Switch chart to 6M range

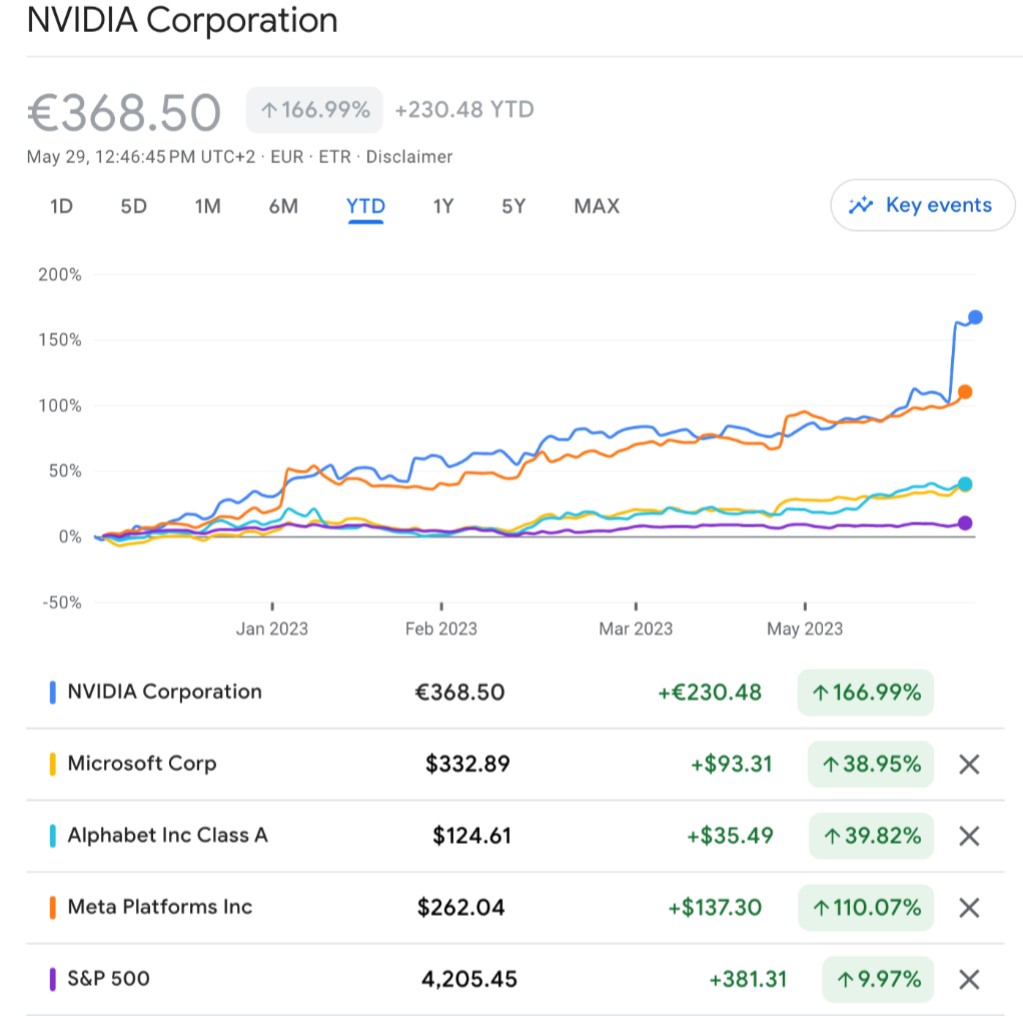pyautogui.click(x=283, y=206)
